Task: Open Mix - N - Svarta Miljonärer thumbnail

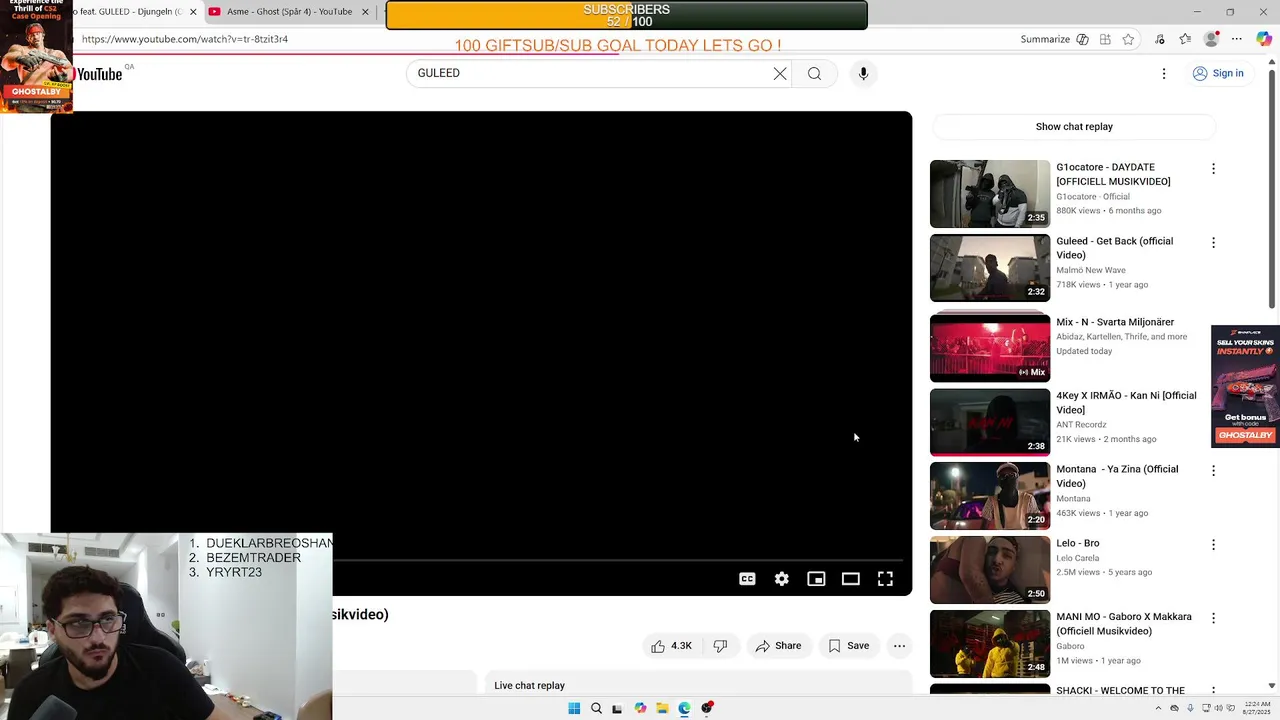Action: (x=990, y=347)
